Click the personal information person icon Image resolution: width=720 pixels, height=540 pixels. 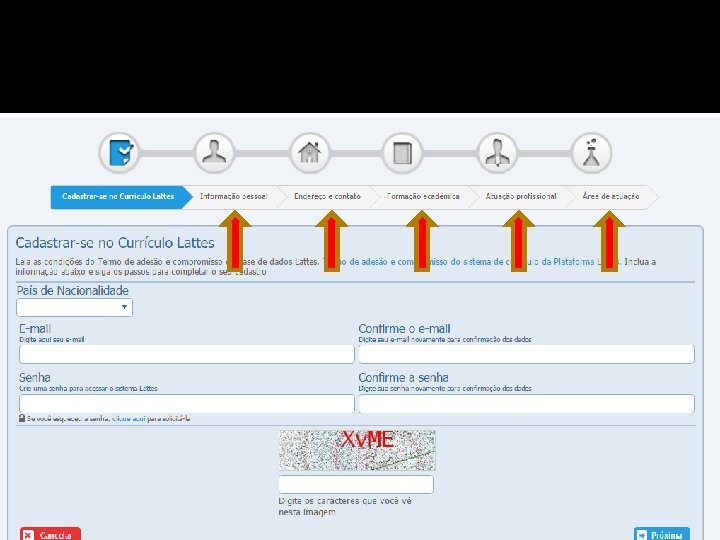tap(214, 152)
